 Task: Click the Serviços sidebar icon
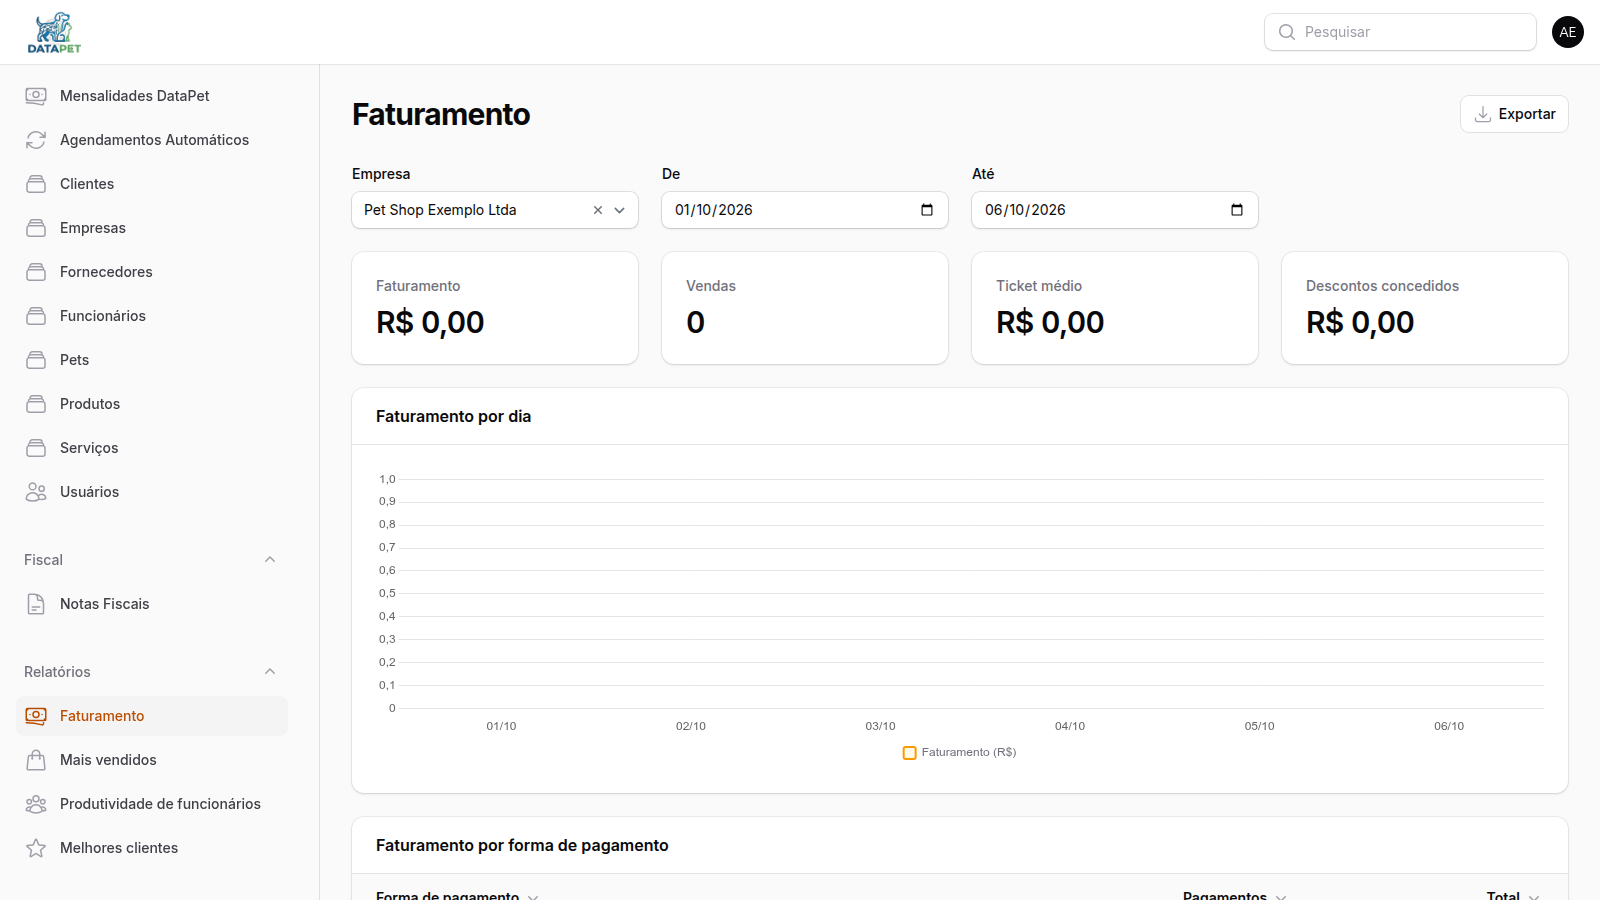[x=36, y=448]
